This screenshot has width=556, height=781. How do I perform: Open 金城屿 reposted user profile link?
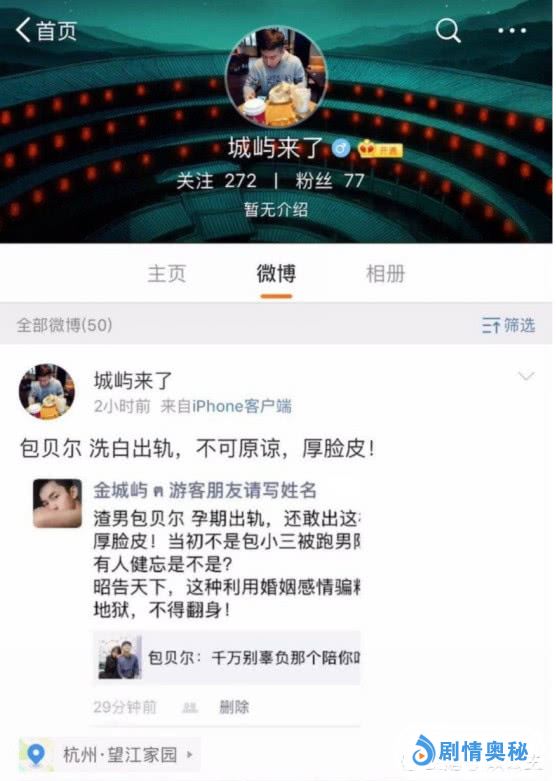pyautogui.click(x=121, y=491)
